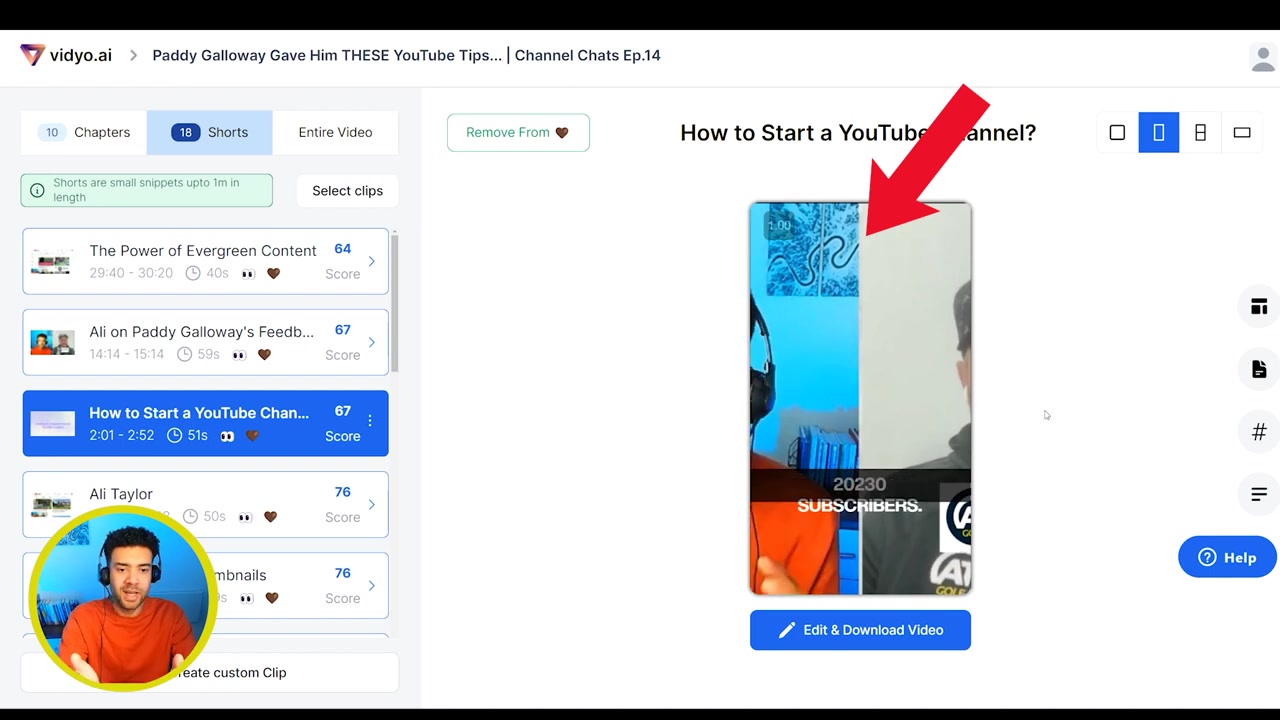The image size is (1280, 720).
Task: Select the split vertical layout option
Action: coord(1200,132)
